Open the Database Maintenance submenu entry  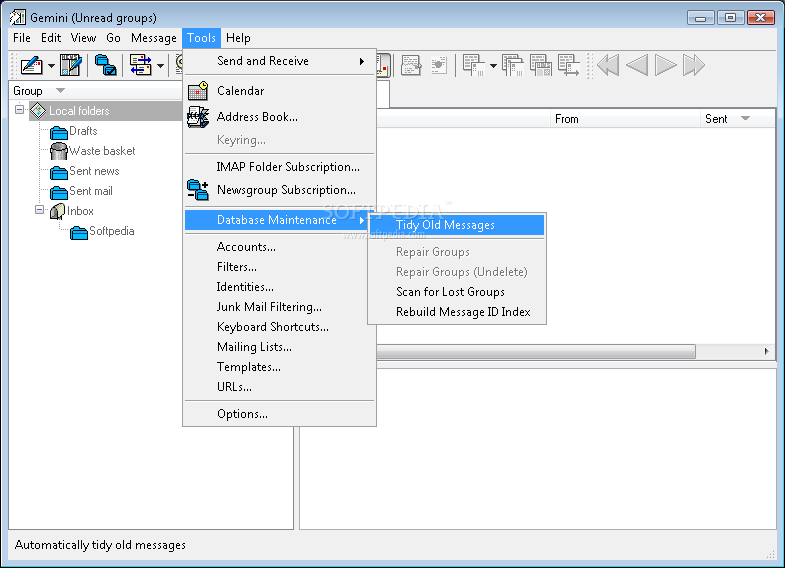[277, 220]
